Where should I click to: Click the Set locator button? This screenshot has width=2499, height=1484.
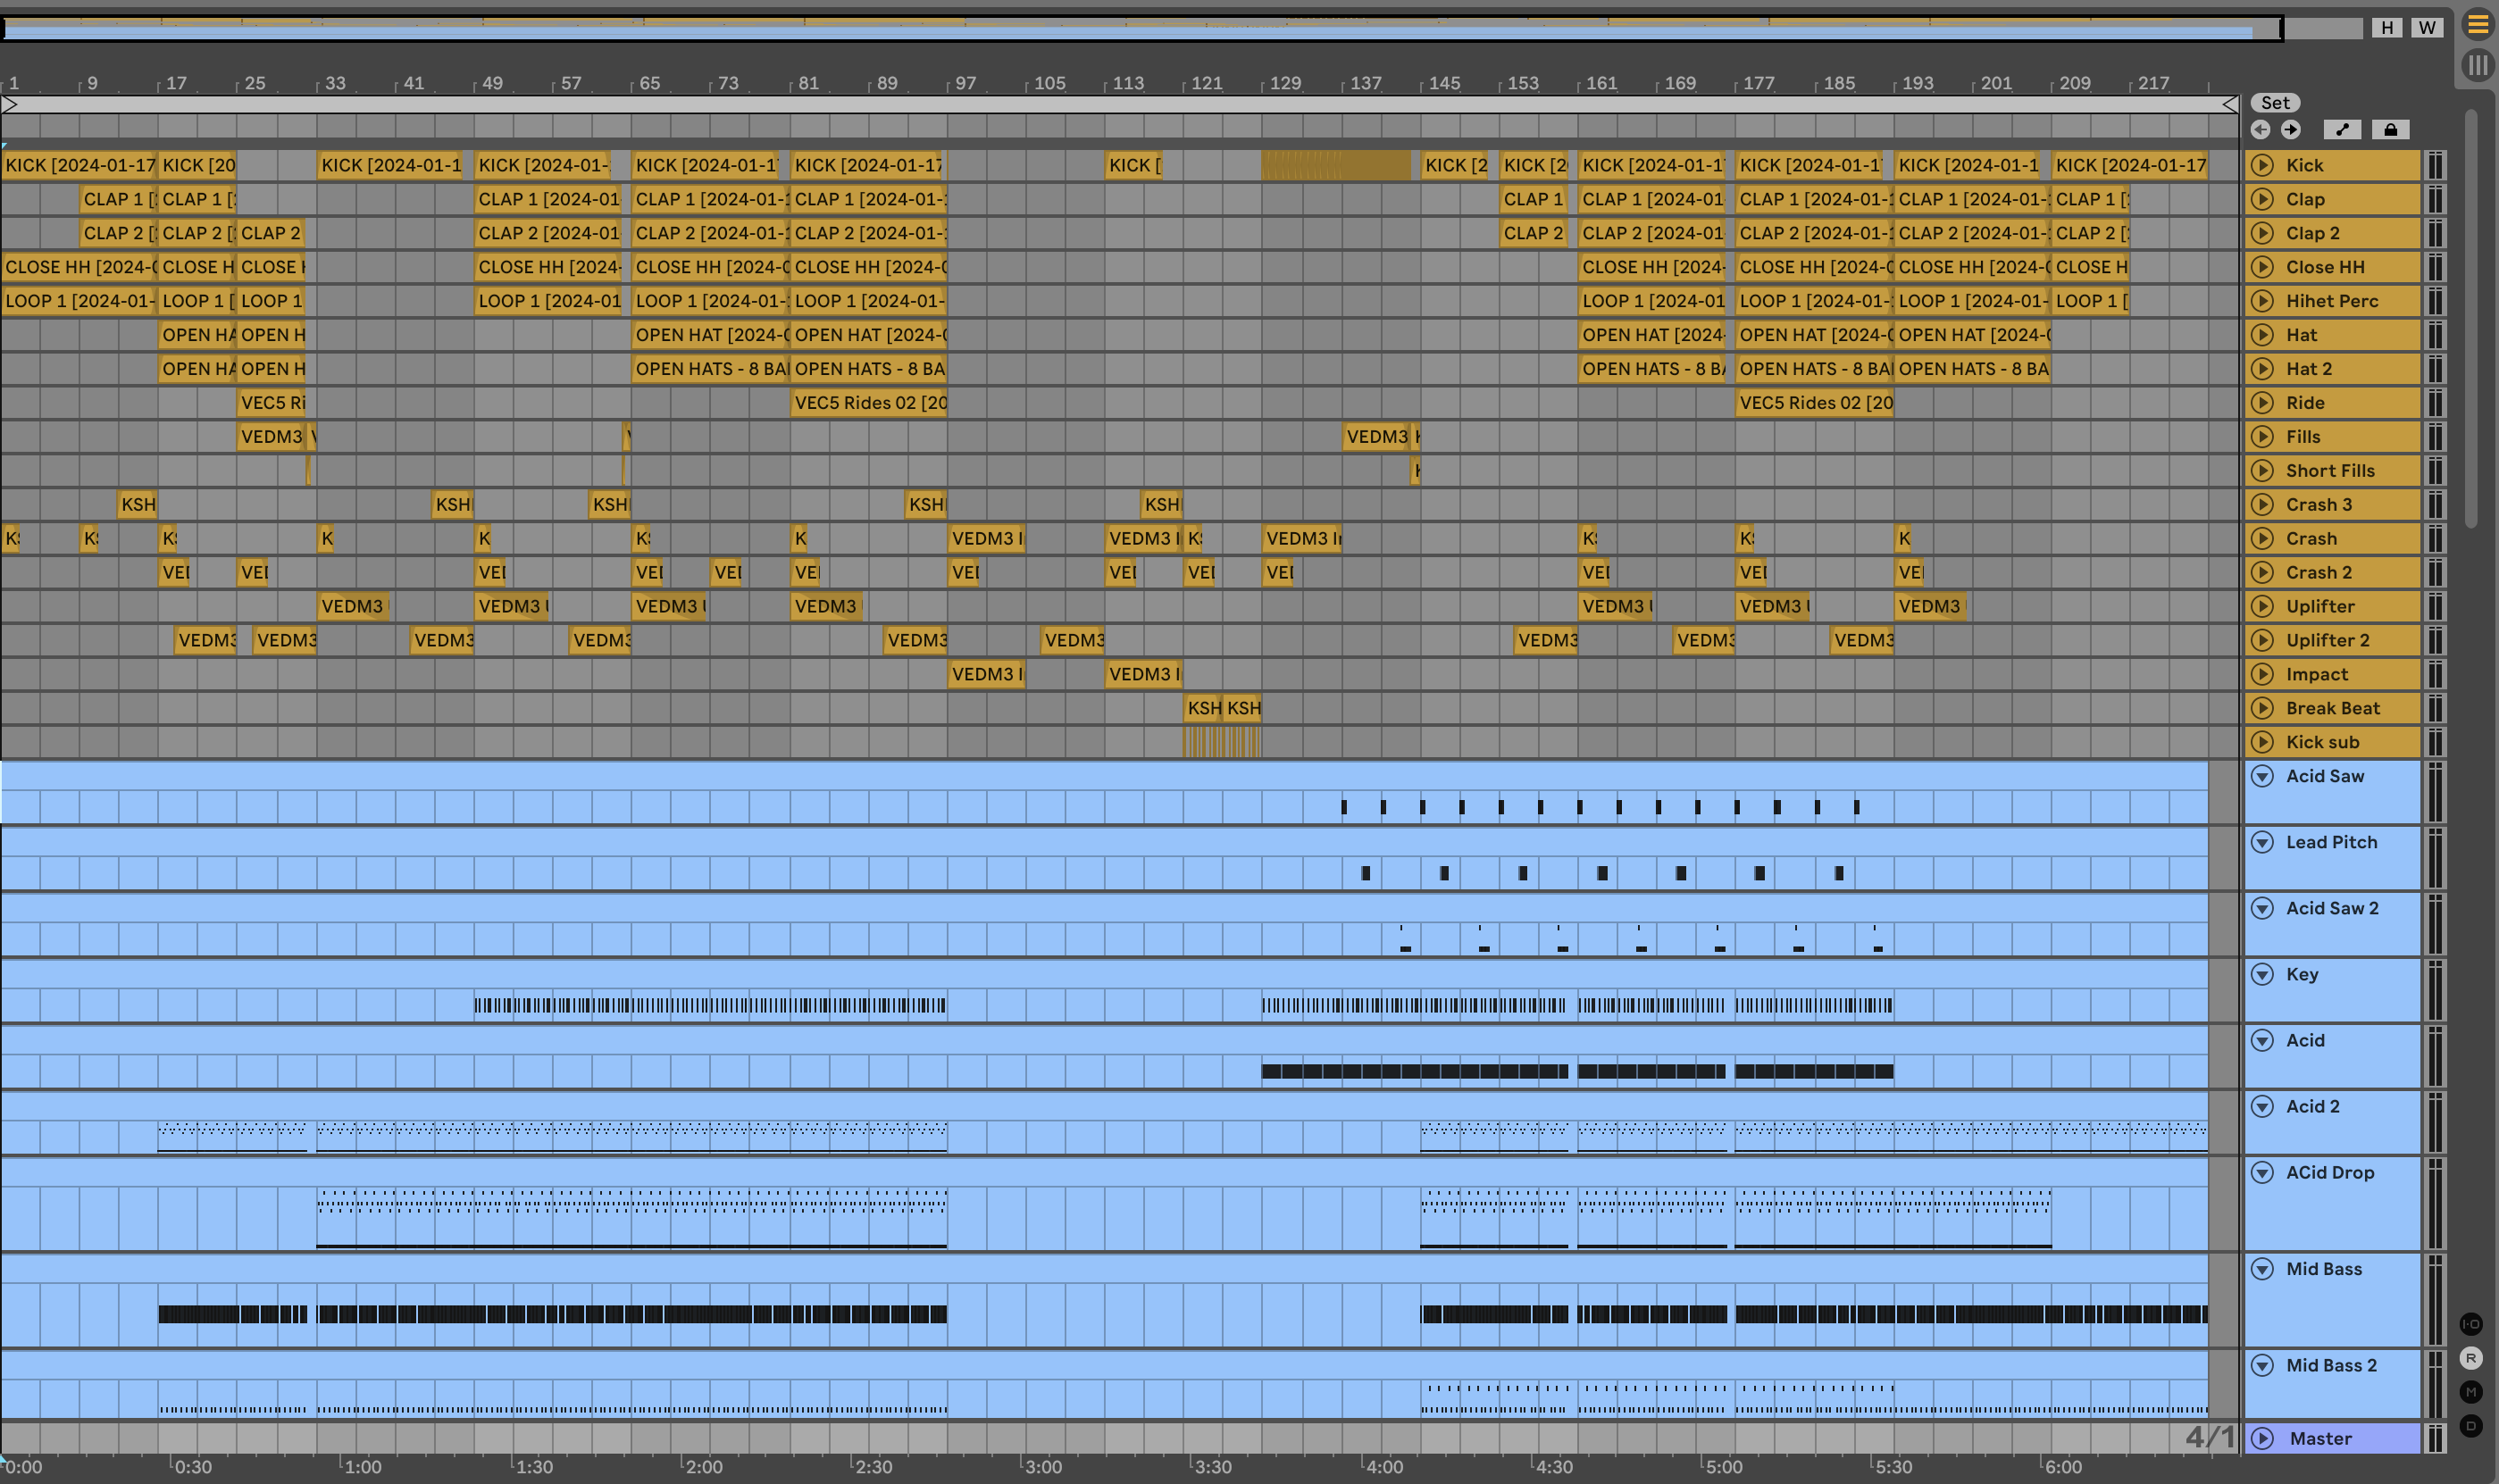coord(2275,103)
